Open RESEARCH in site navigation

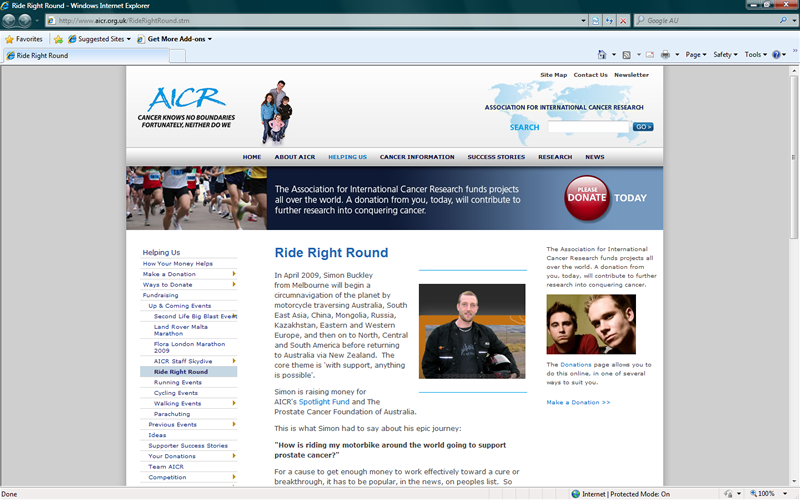(555, 157)
